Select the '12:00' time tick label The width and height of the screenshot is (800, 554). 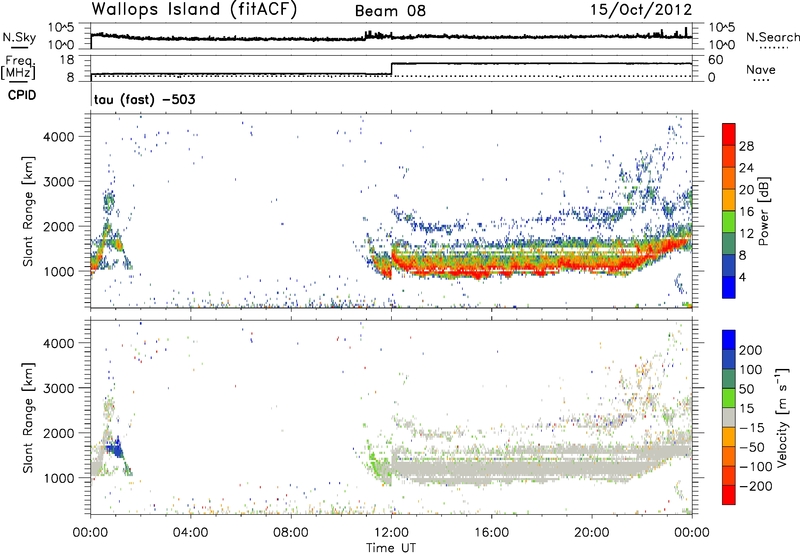click(391, 533)
